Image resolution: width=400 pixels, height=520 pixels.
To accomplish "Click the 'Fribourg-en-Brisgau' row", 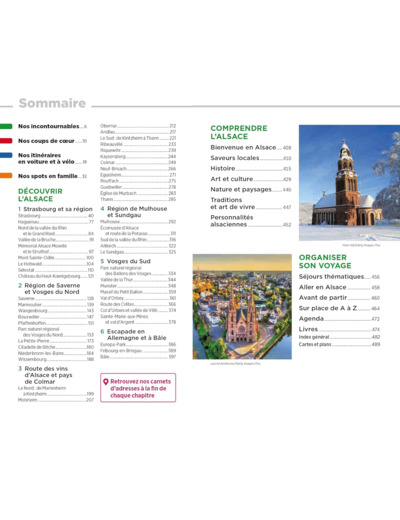I will tap(138, 351).
